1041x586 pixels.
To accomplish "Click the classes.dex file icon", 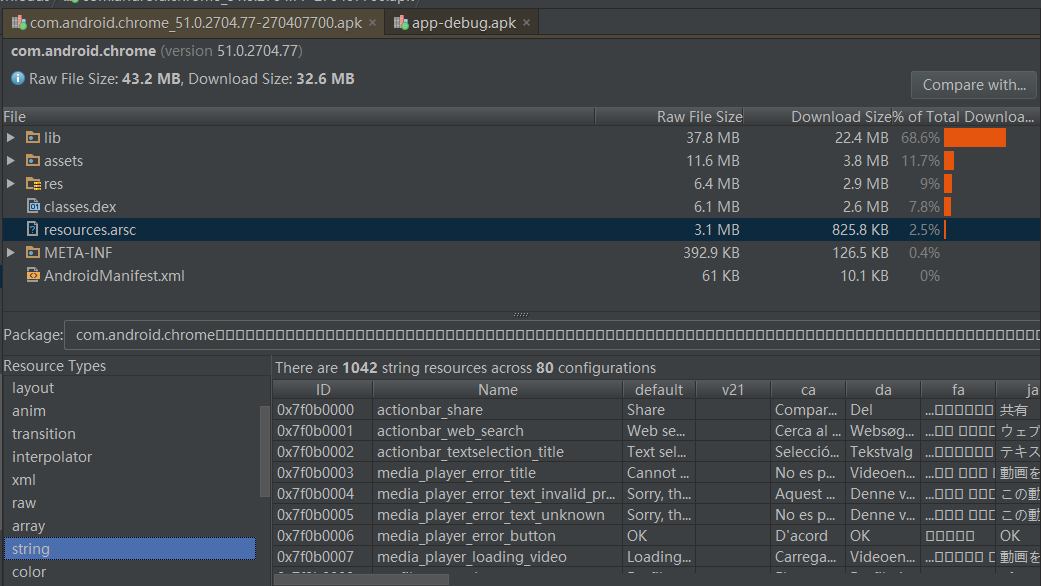I will (33, 206).
